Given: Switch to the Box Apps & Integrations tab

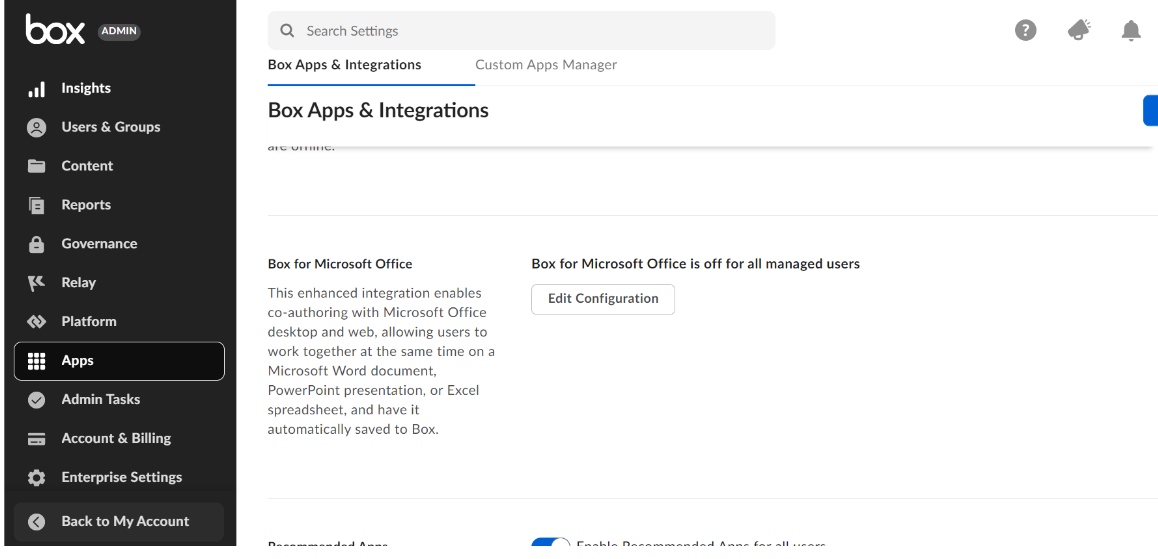Looking at the screenshot, I should (345, 65).
